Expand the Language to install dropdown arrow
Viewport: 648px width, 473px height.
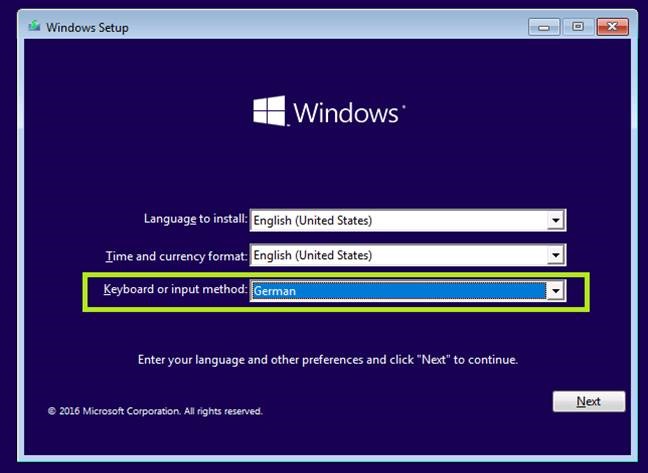point(556,220)
